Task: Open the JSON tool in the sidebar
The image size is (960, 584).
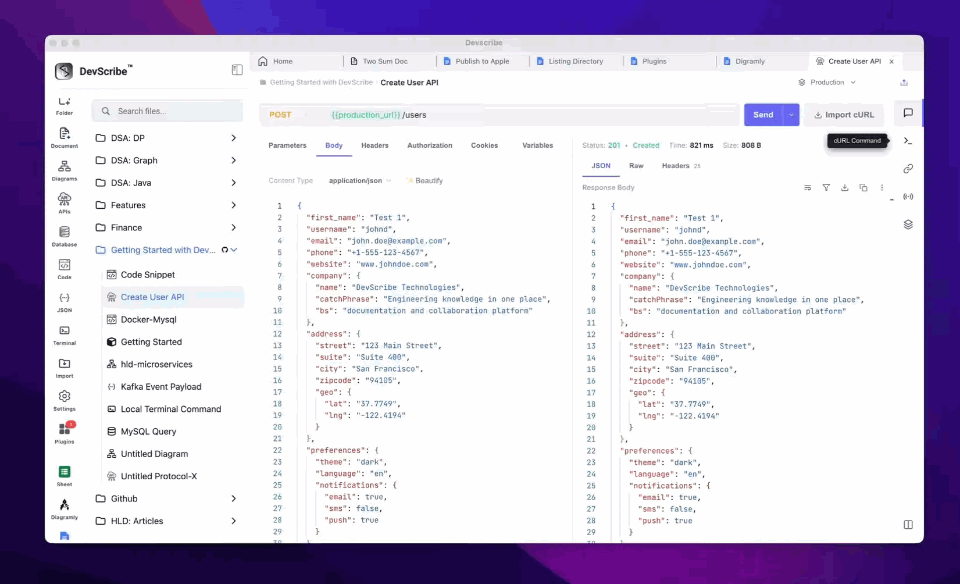Action: click(64, 298)
